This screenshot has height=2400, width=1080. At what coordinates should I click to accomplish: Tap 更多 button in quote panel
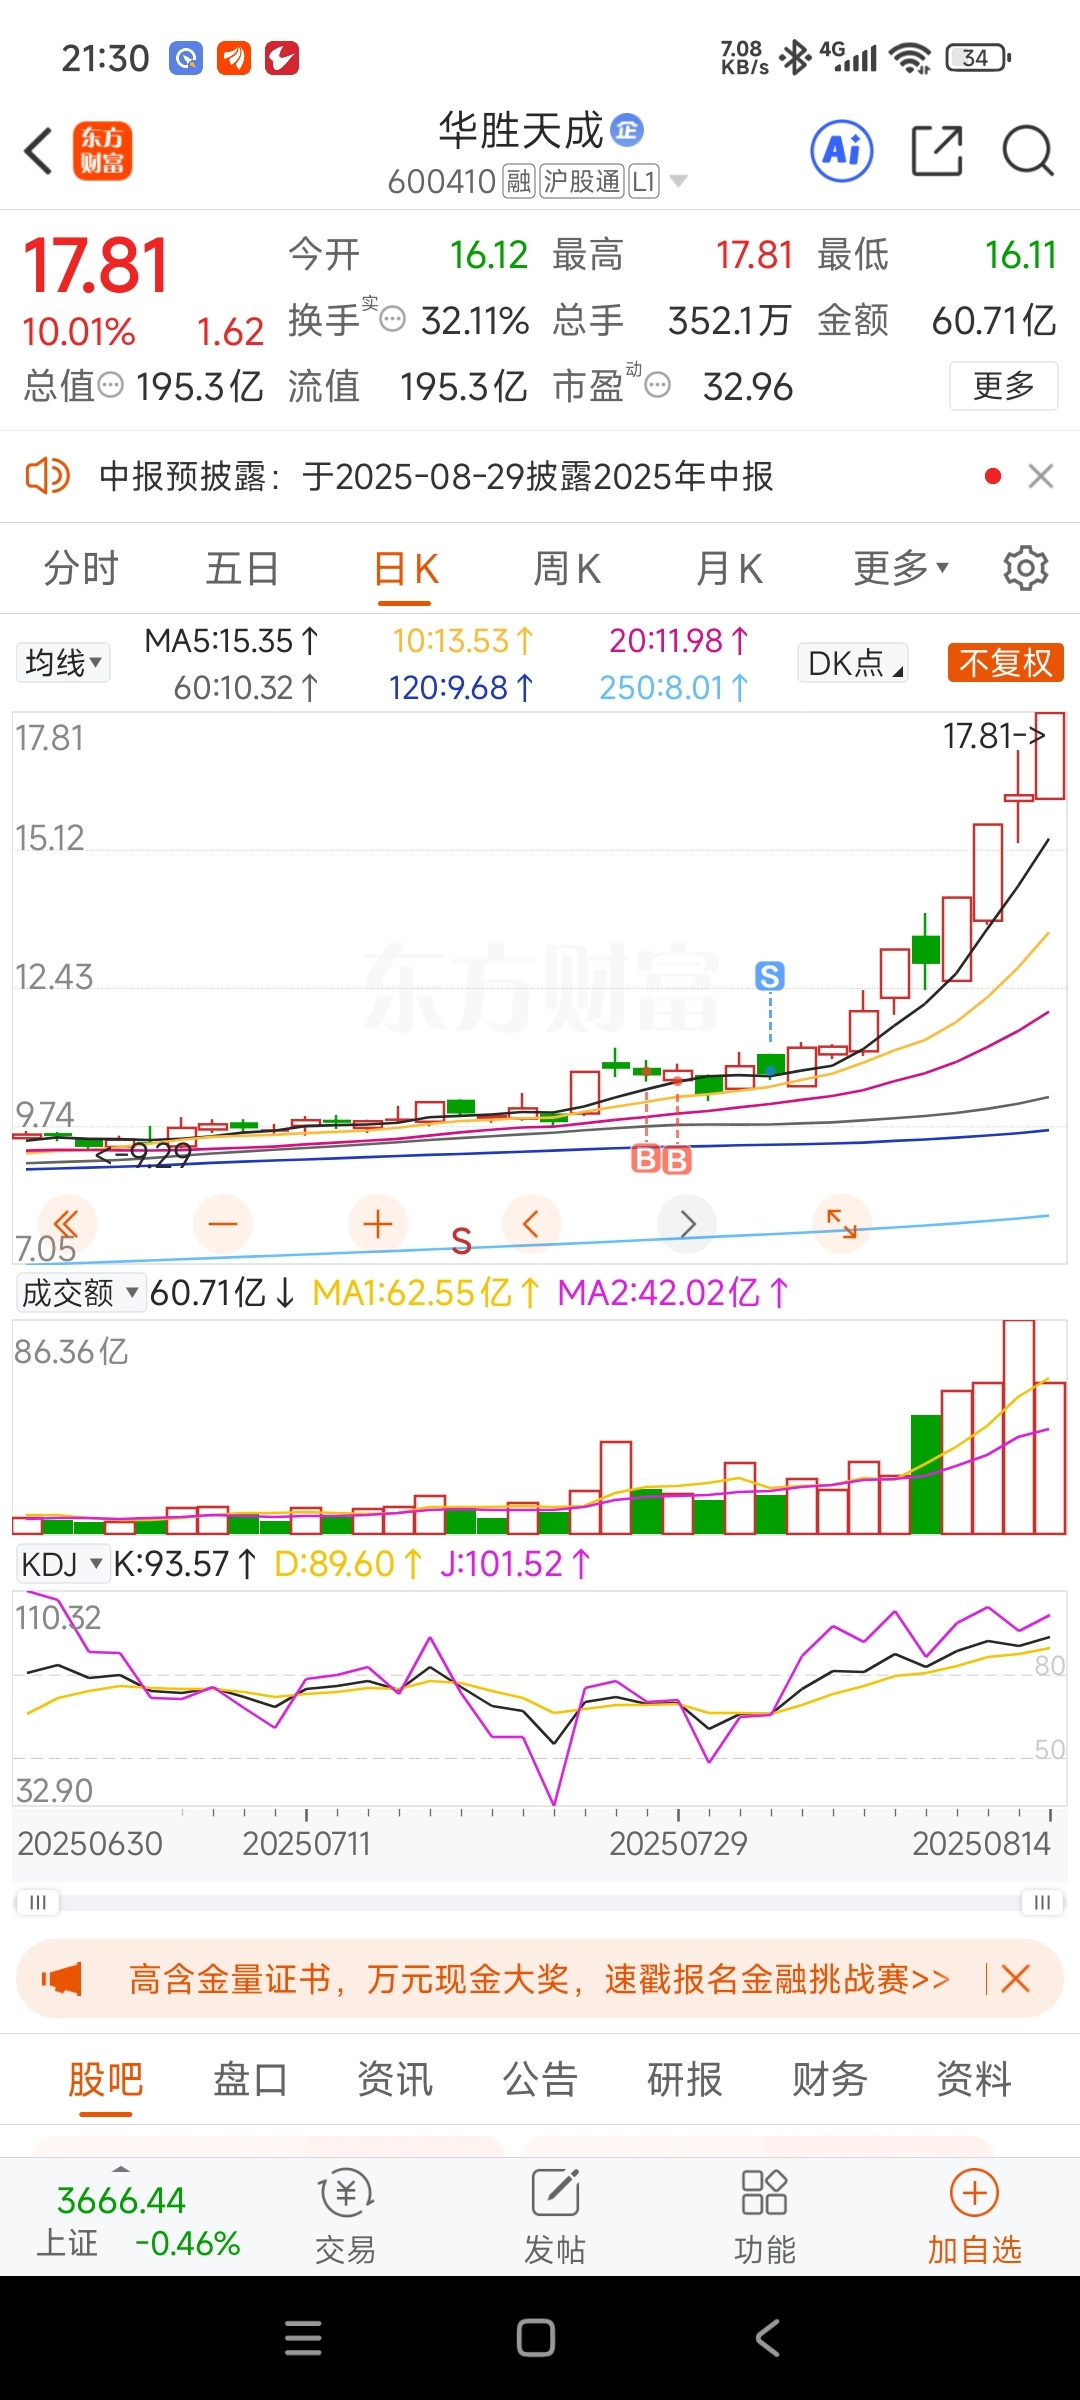1003,386
